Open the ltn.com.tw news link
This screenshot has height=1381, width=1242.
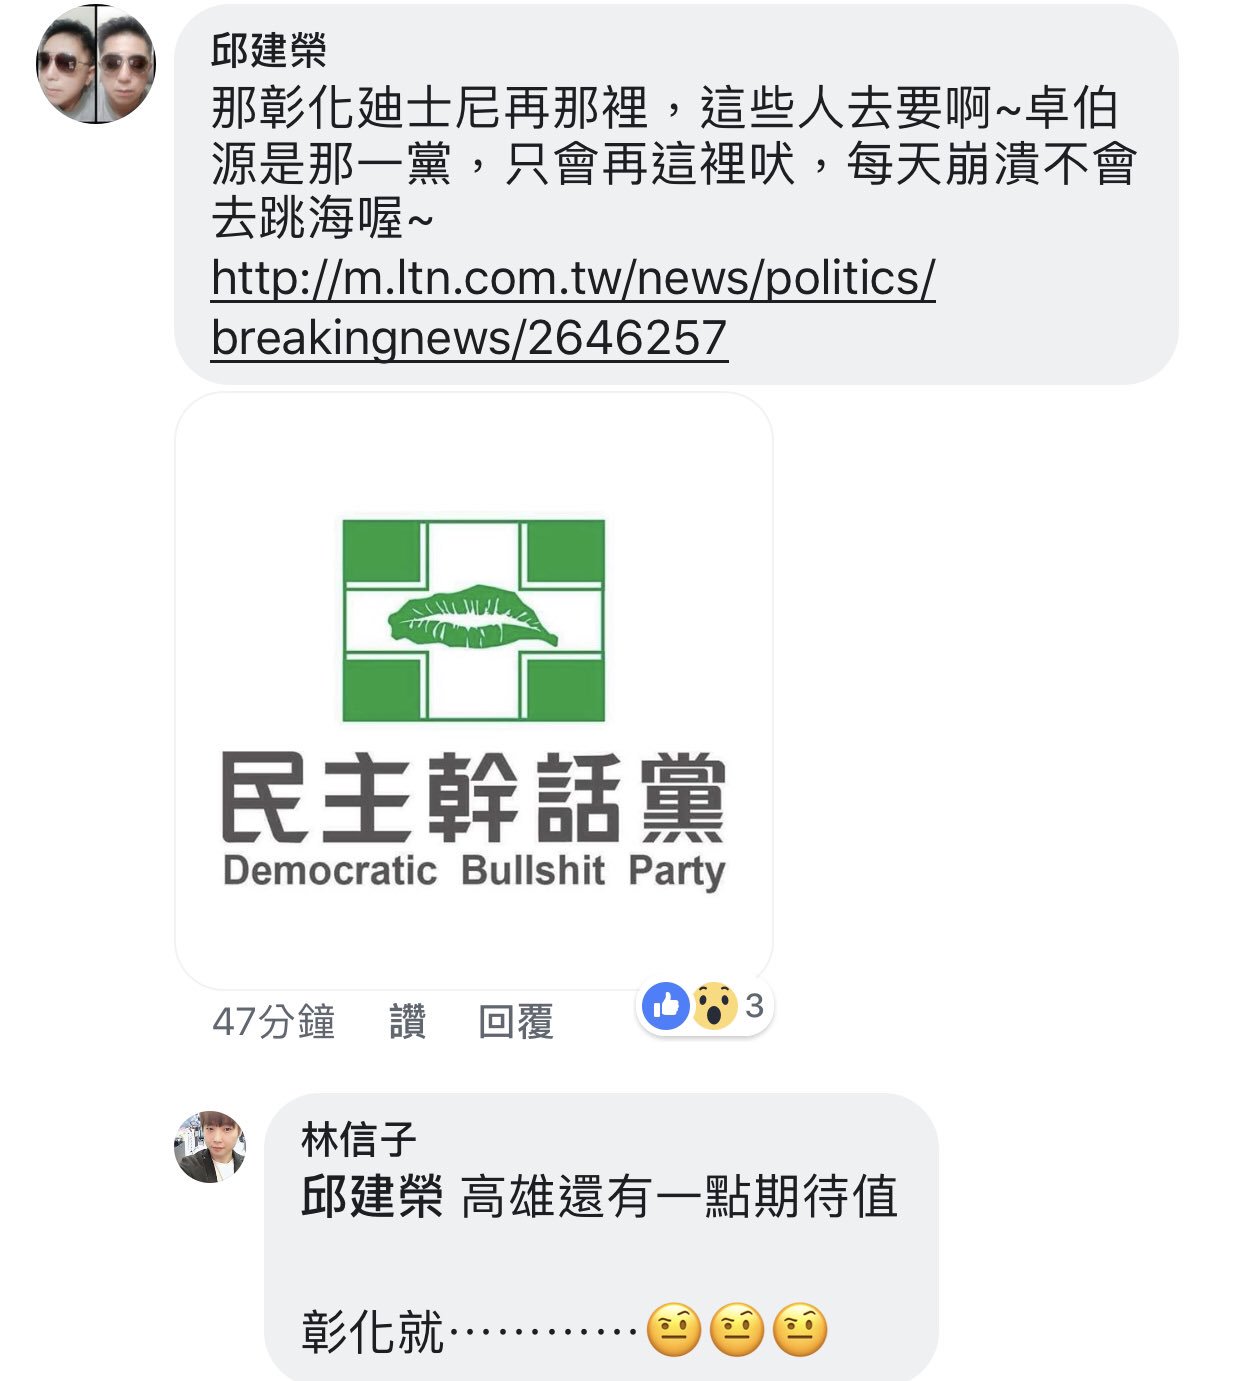point(573,307)
